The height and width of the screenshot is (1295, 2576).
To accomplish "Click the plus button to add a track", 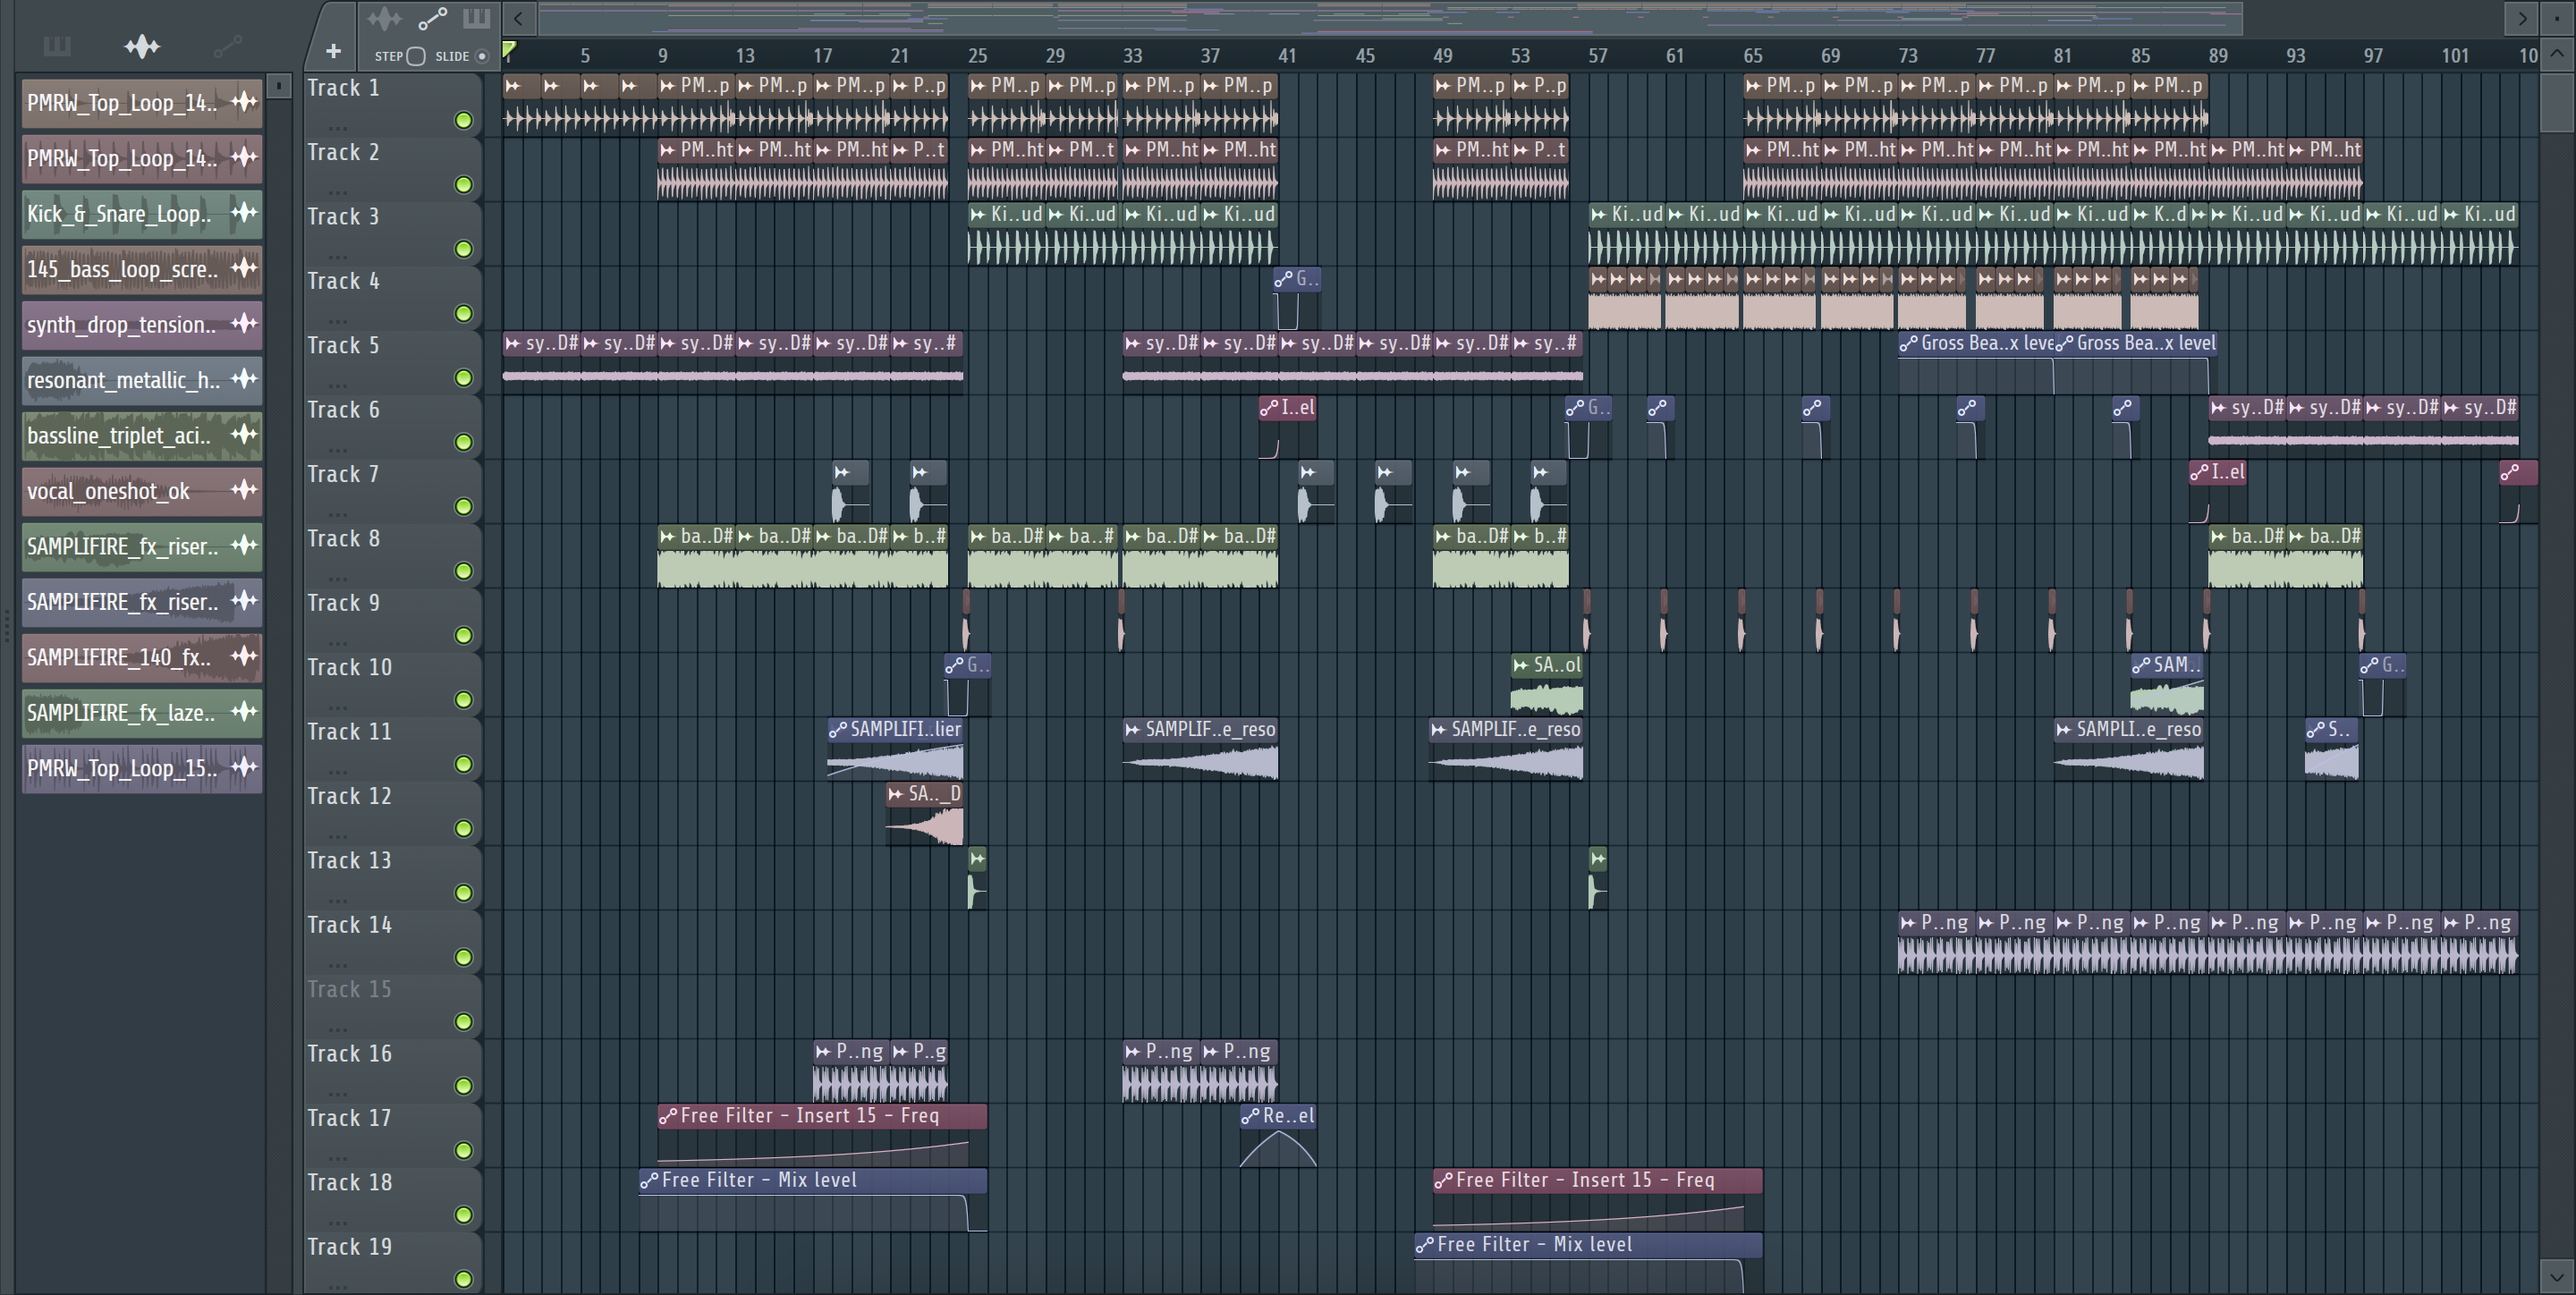I will tap(333, 51).
